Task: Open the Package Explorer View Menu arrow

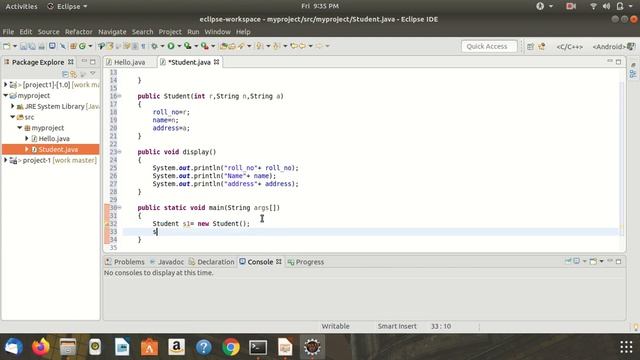Action: [x=93, y=74]
